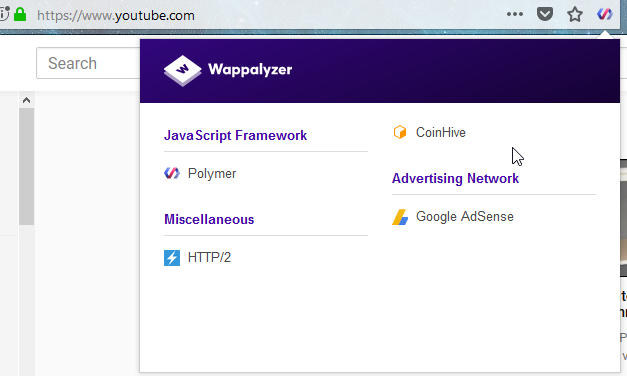Viewport: 627px width, 376px height.
Task: Open the Wappalyzer extension icon in toolbar
Action: pos(605,15)
